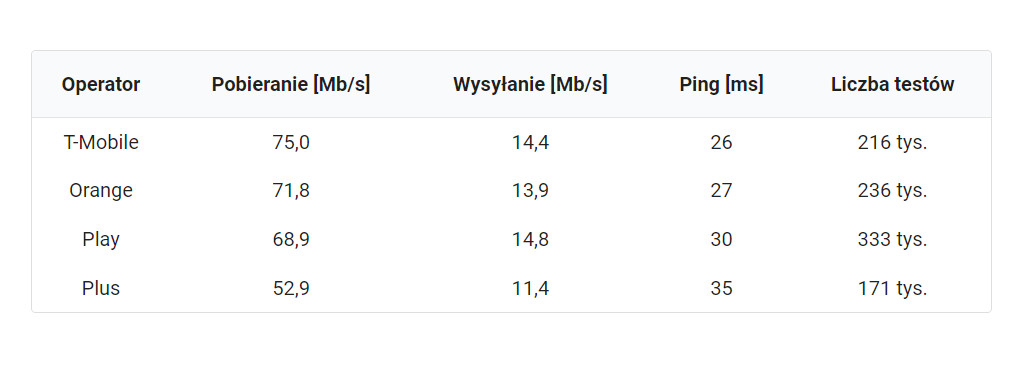Click the Liczba testów column header
The image size is (1024, 371).
[893, 85]
